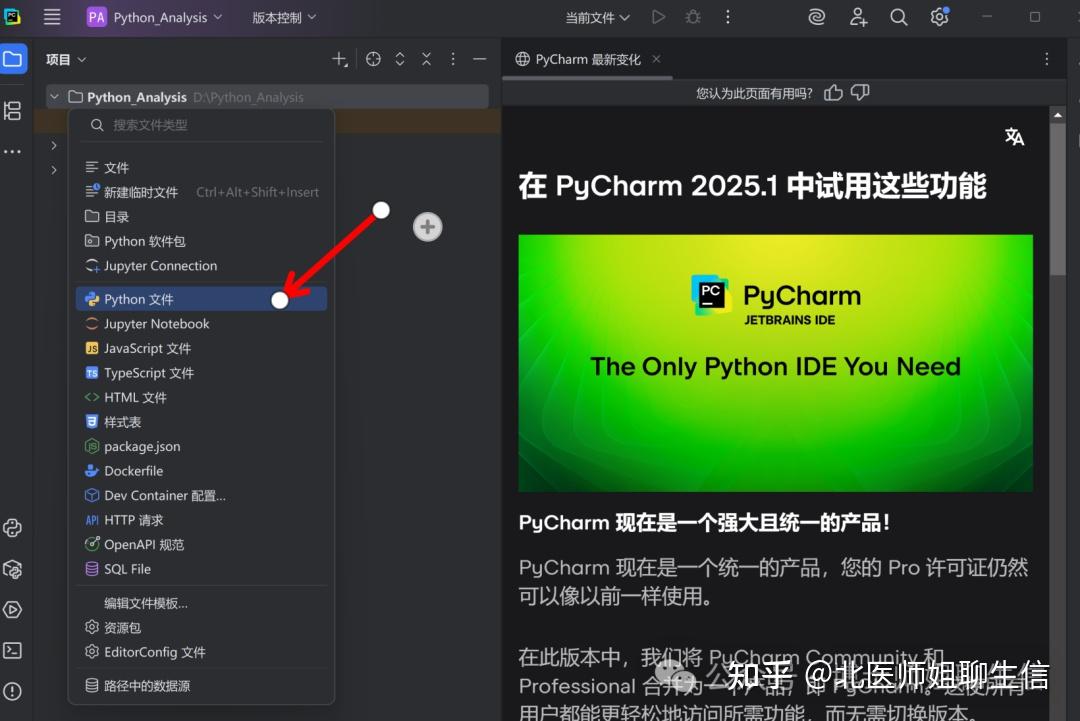The height and width of the screenshot is (721, 1080).
Task: Open the more actions menu beside Debug
Action: [x=727, y=17]
